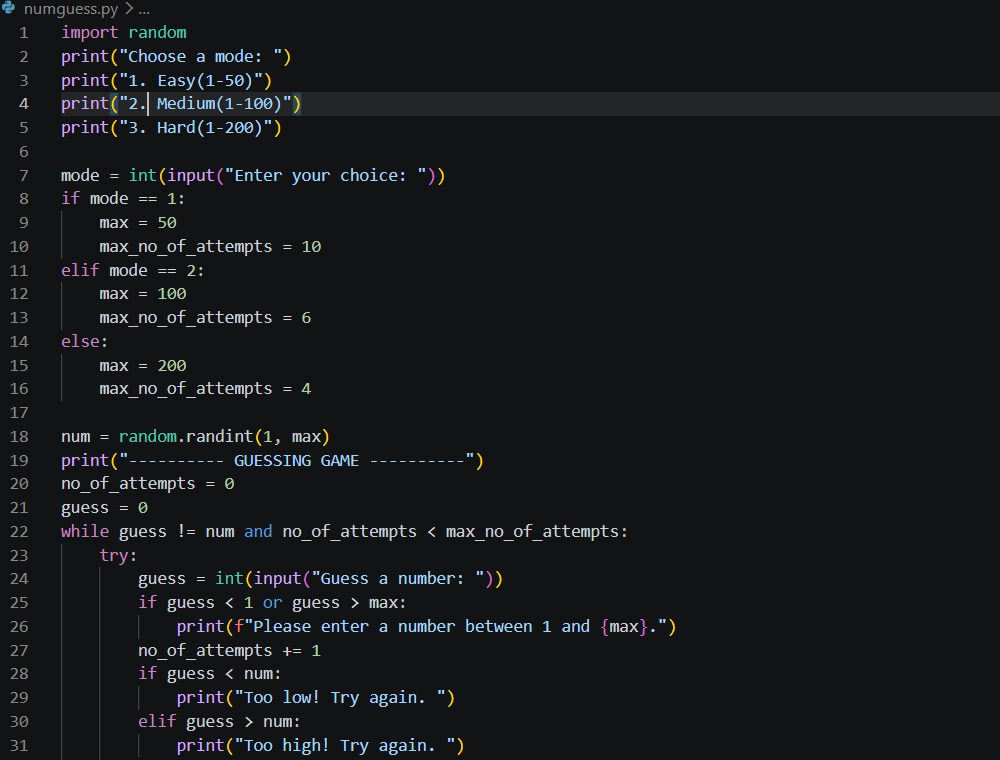The width and height of the screenshot is (1000, 760).
Task: Click the text "3. Hard(1-200)"
Action: pos(196,128)
